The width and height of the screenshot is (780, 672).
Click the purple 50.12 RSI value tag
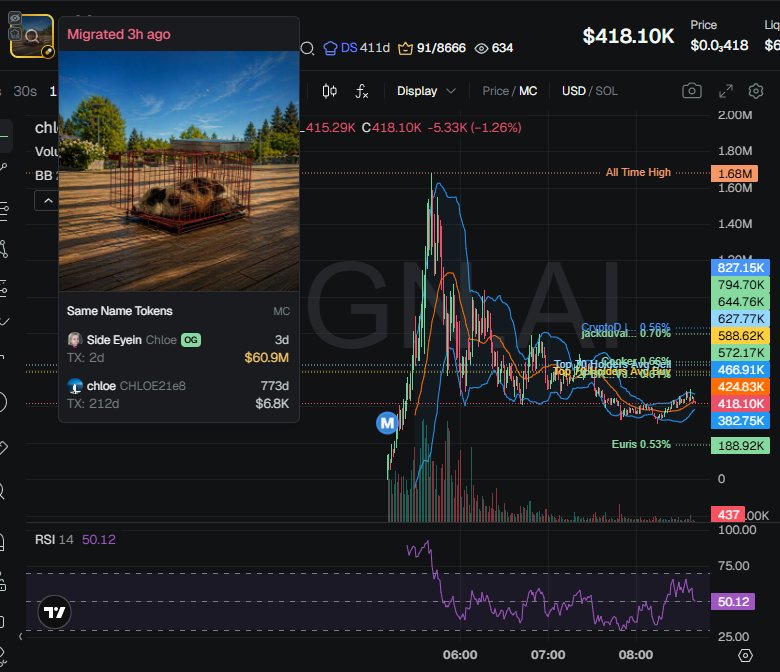[x=733, y=601]
